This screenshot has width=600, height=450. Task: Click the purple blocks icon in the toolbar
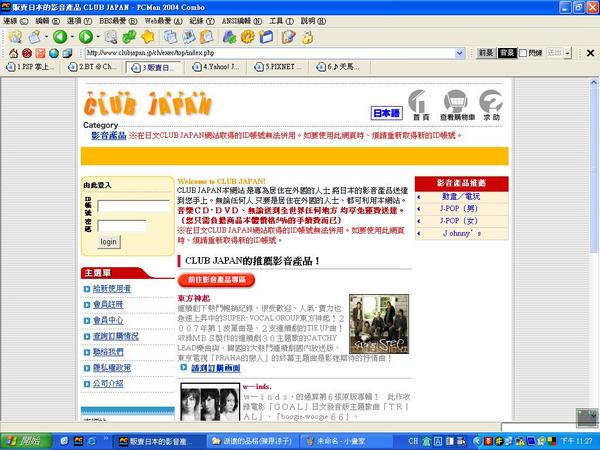point(230,37)
